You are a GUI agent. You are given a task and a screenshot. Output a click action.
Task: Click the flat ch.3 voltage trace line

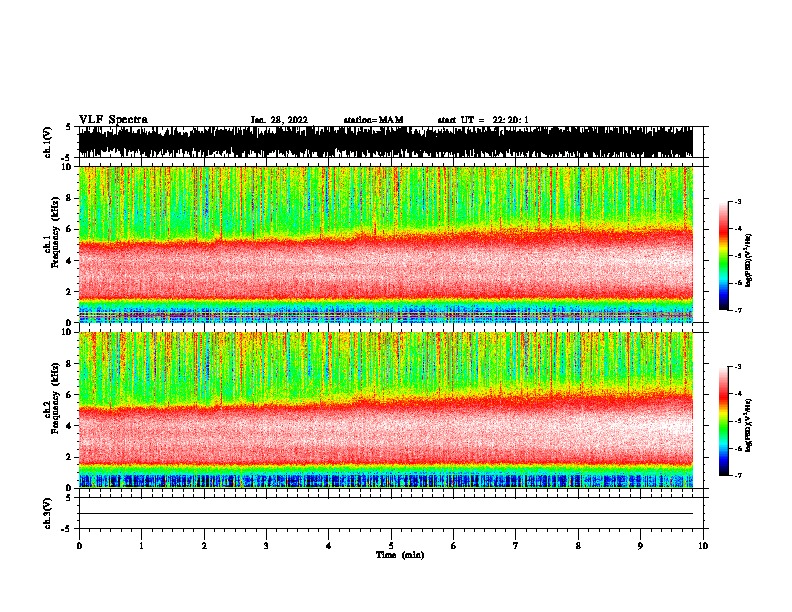[x=385, y=514]
